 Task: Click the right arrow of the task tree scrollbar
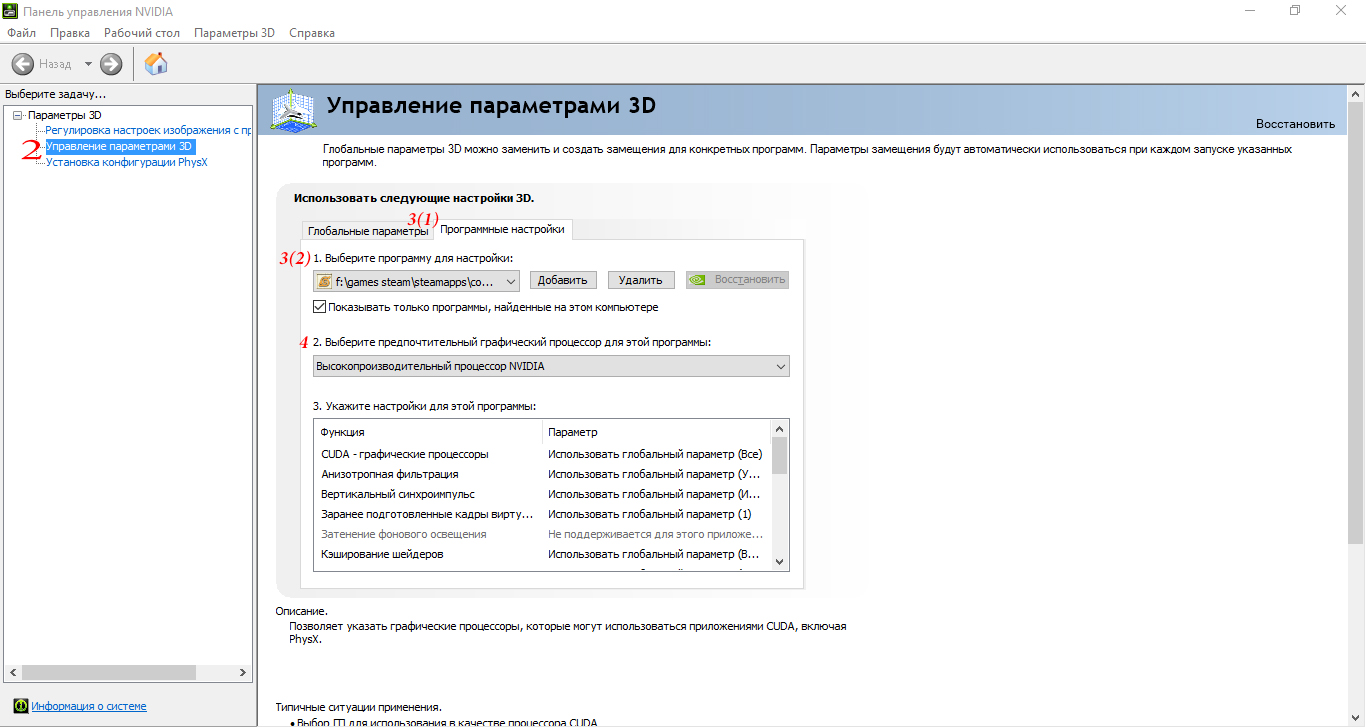tap(242, 673)
